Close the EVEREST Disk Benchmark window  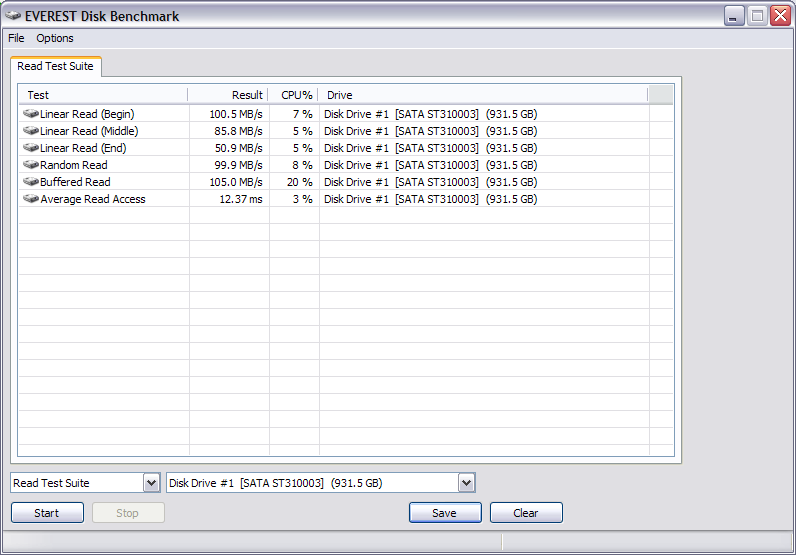781,16
